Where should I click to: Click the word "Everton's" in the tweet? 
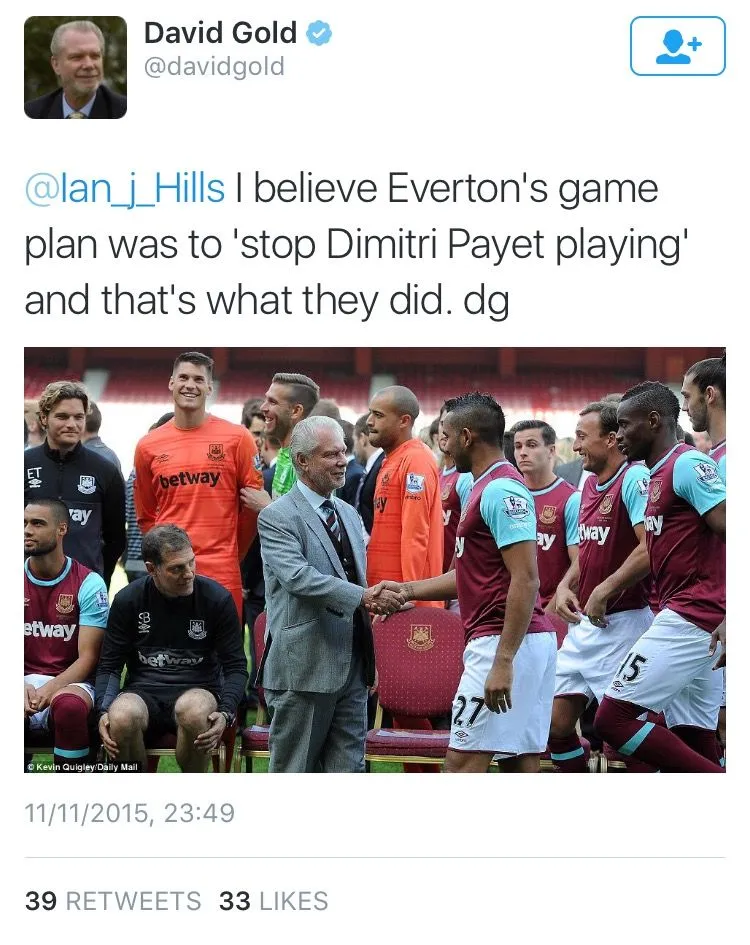click(467, 188)
